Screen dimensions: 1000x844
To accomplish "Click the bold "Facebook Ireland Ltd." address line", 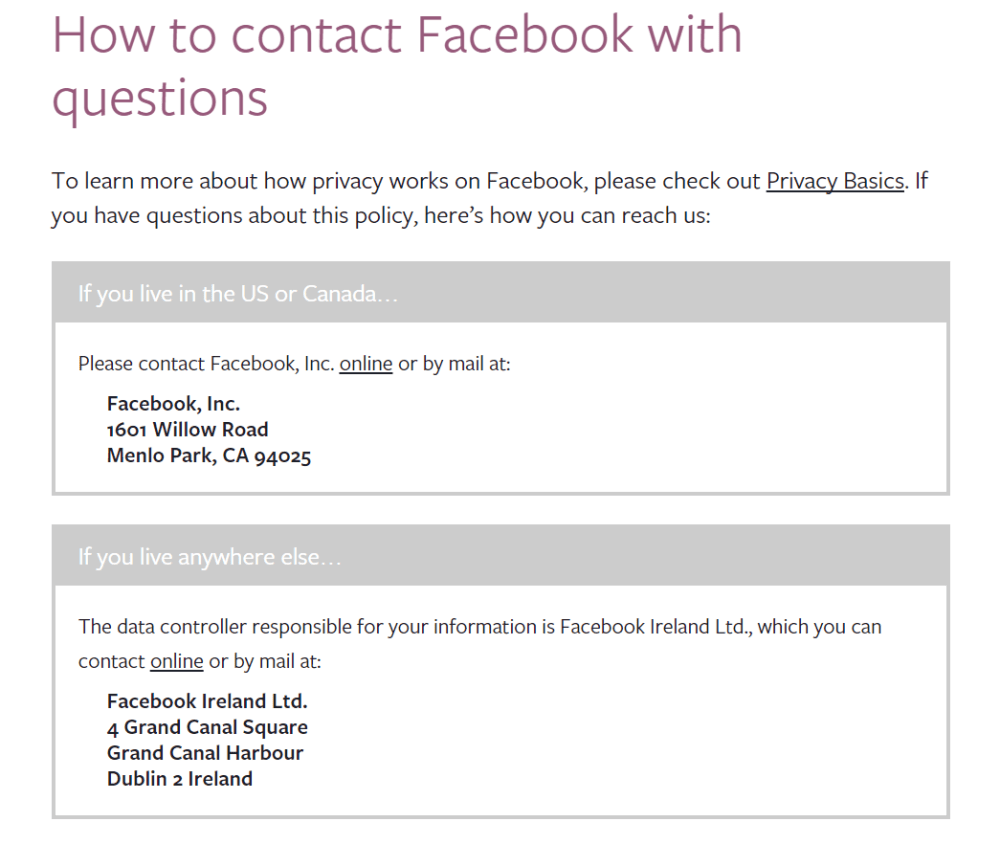I will click(x=207, y=701).
